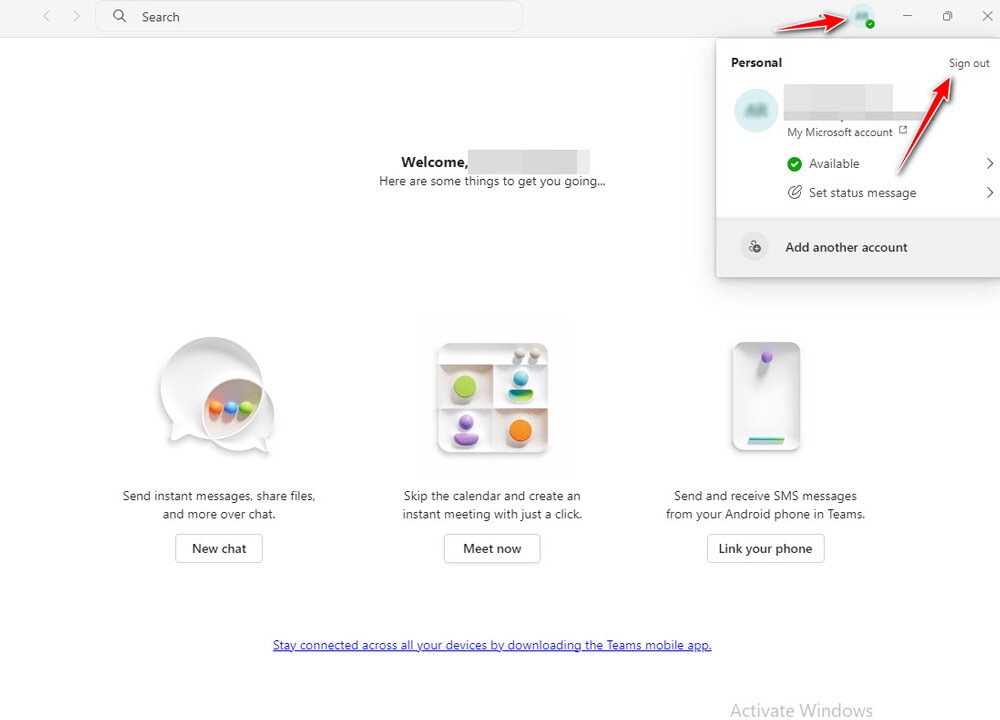Screen dimensions: 1000x720
Task: Click the large profile picture in account panel
Action: pyautogui.click(x=756, y=110)
